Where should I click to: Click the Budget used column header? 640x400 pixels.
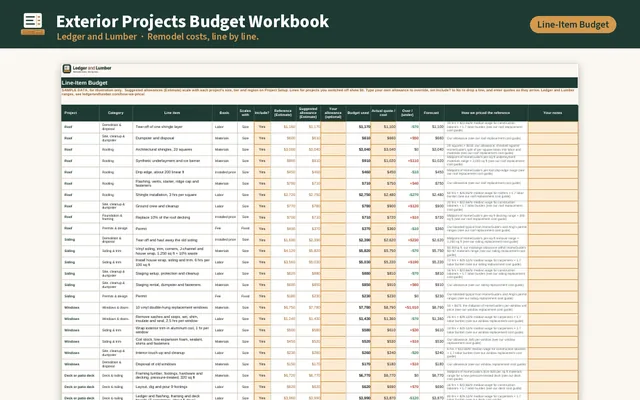(358, 113)
